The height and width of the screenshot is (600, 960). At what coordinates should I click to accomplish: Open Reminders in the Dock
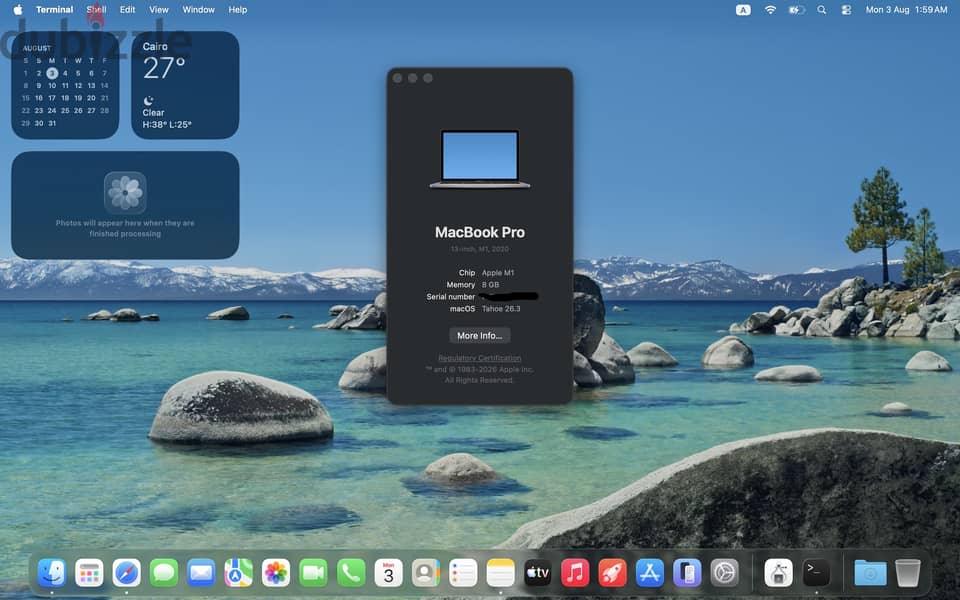click(x=463, y=573)
